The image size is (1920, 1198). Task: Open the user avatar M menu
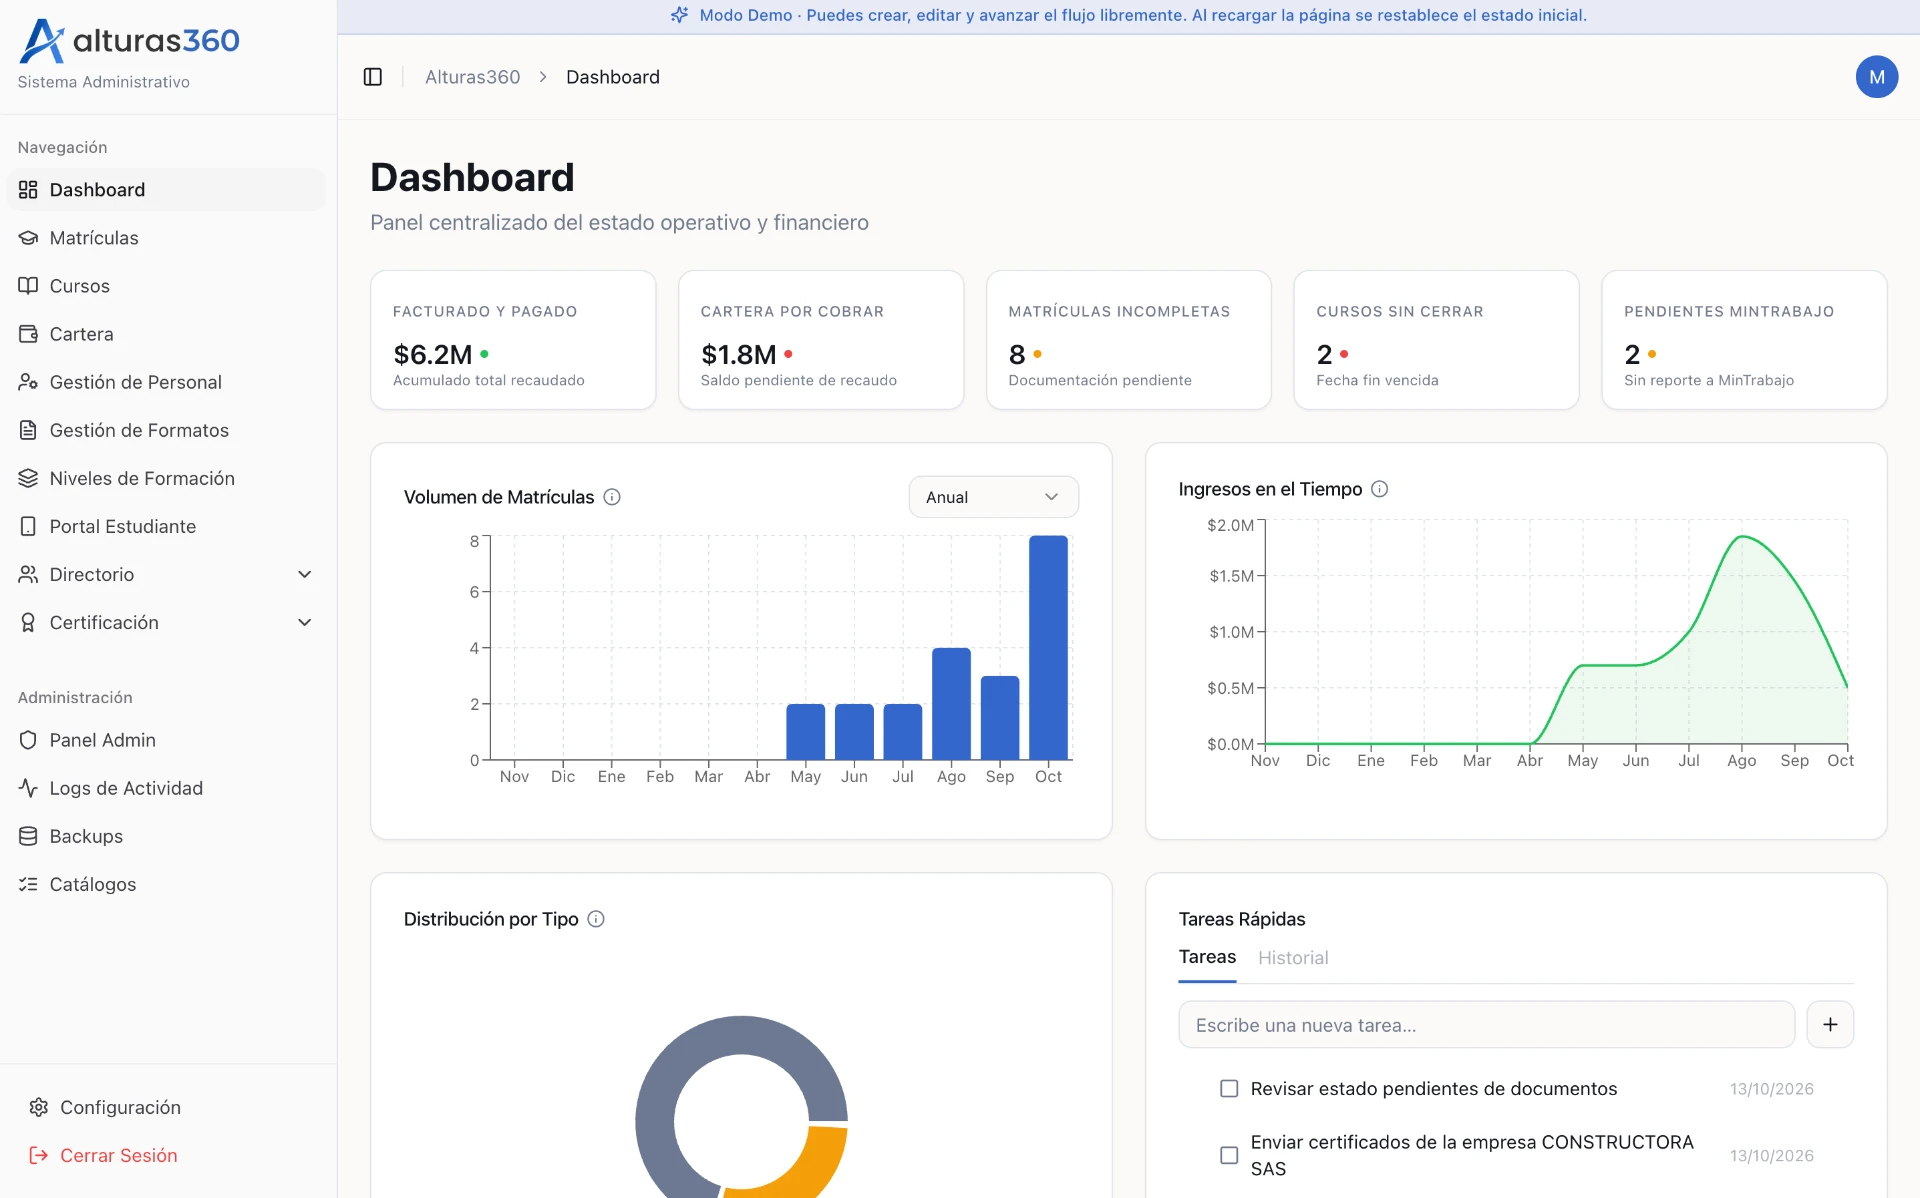tap(1876, 77)
